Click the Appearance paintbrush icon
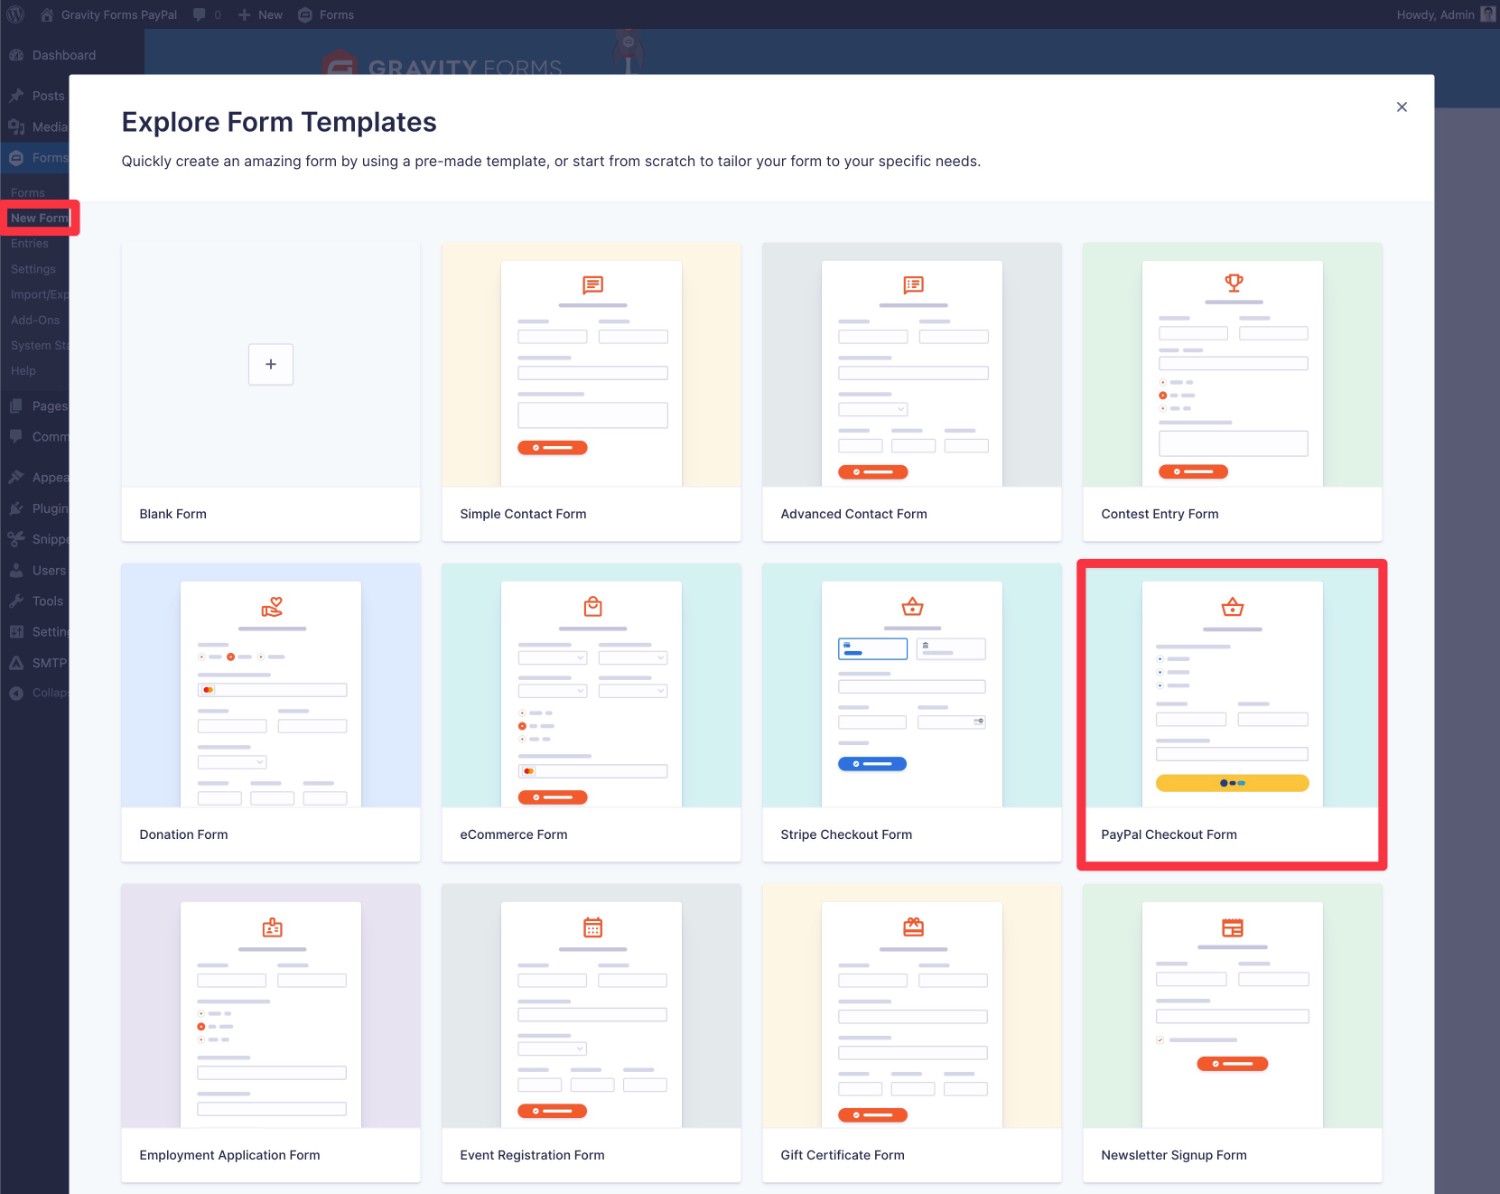 16,477
